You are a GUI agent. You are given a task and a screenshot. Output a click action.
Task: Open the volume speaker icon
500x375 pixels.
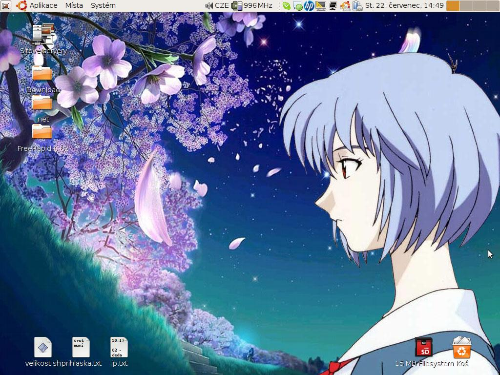coord(209,6)
